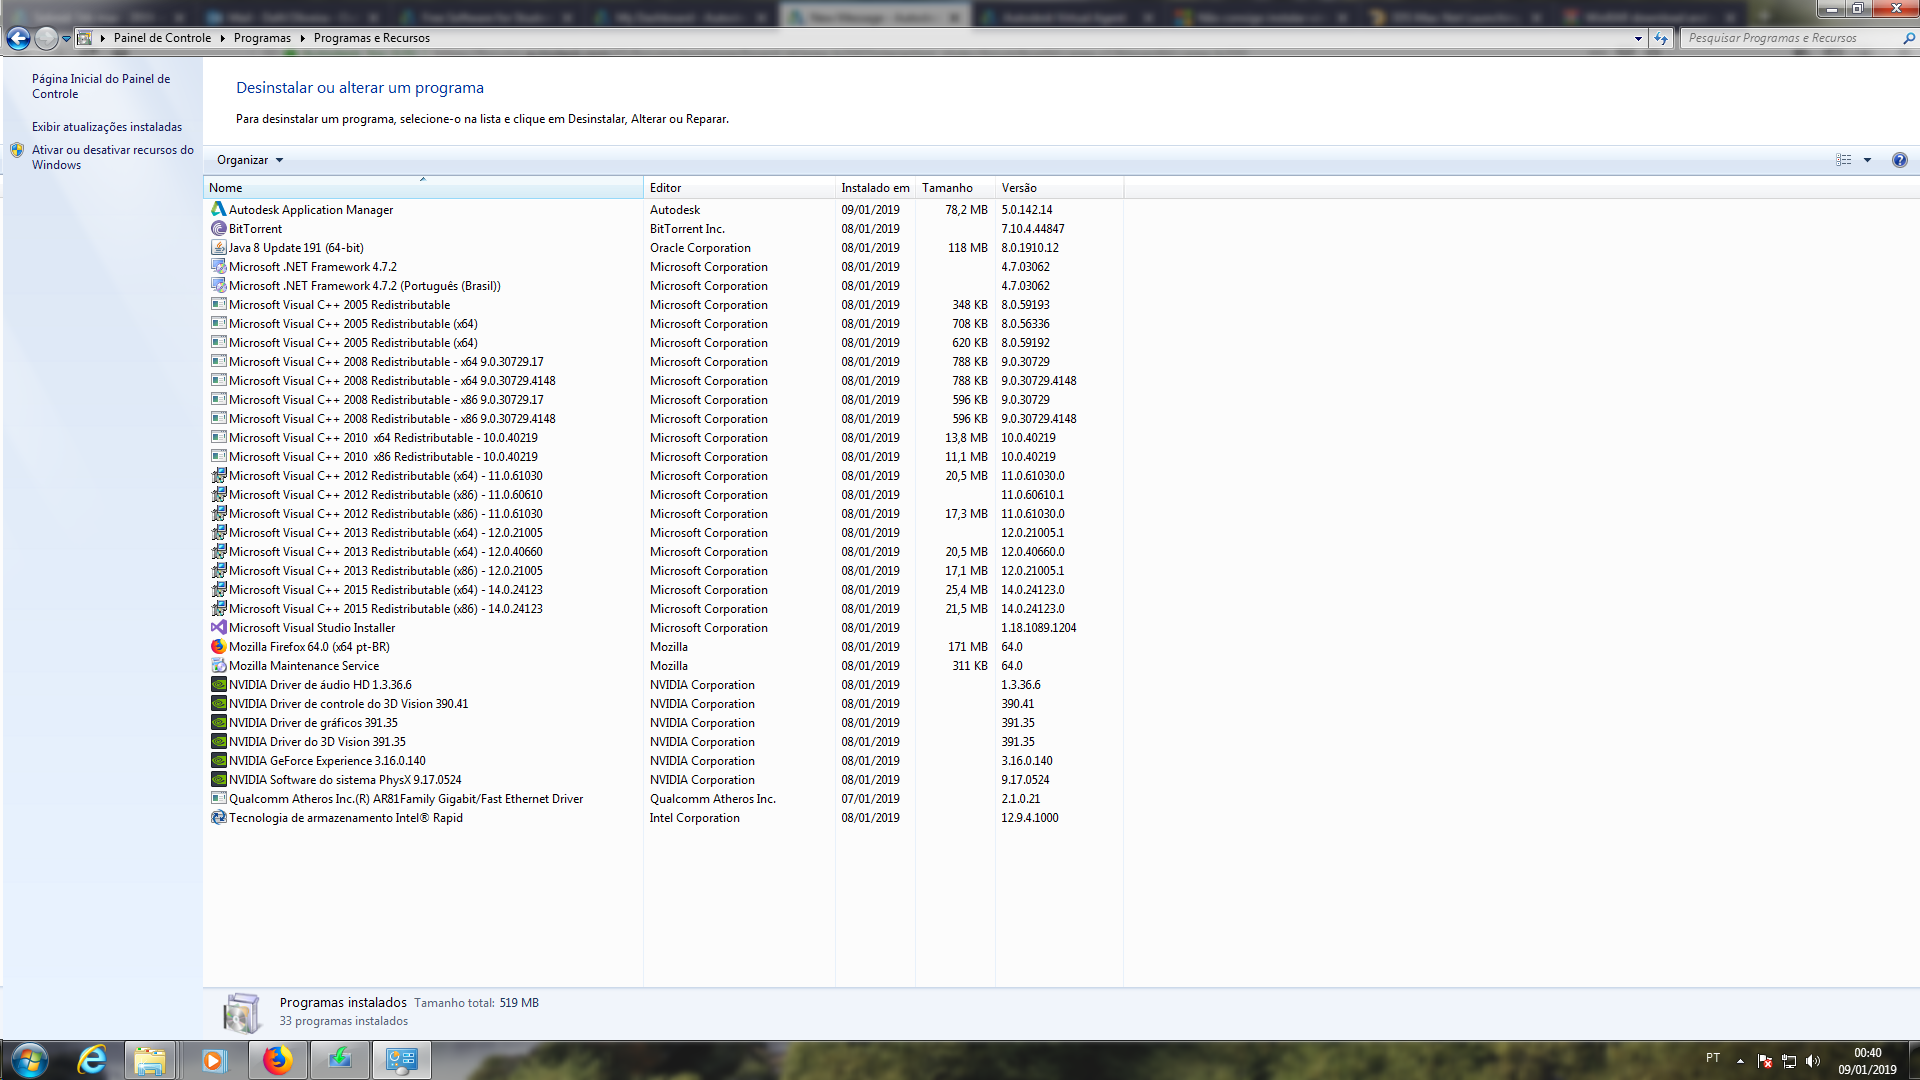Image resolution: width=1920 pixels, height=1080 pixels.
Task: Open the Windows Start orb
Action: [28, 1059]
